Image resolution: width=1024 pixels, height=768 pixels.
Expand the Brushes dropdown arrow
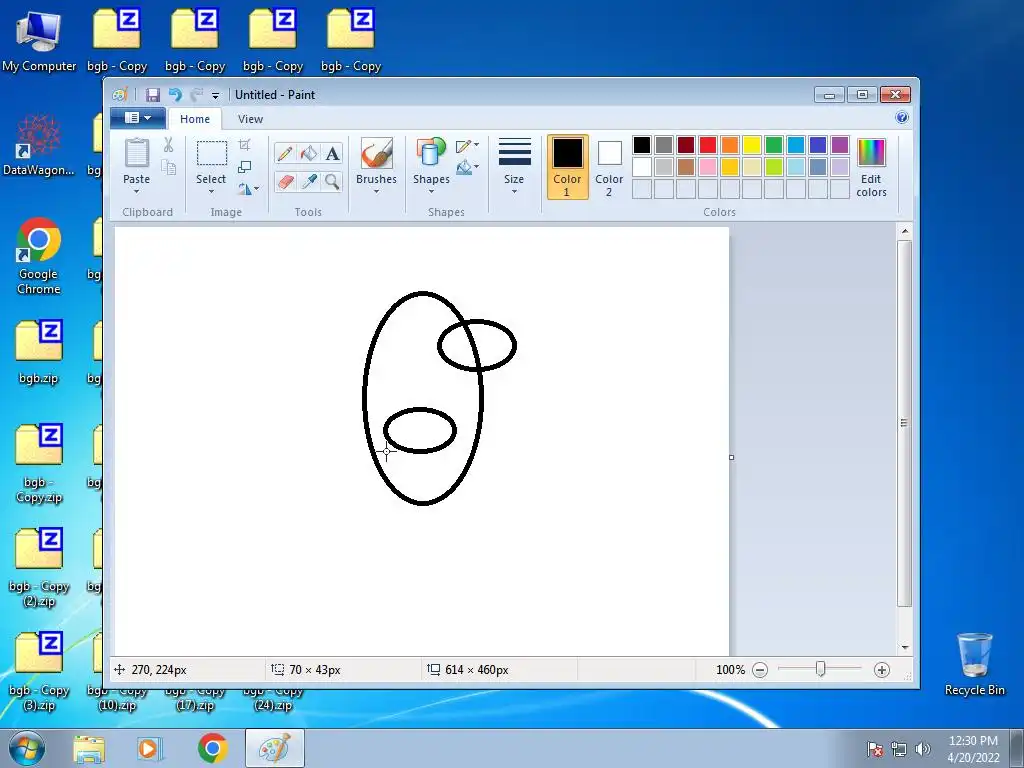coord(376,192)
